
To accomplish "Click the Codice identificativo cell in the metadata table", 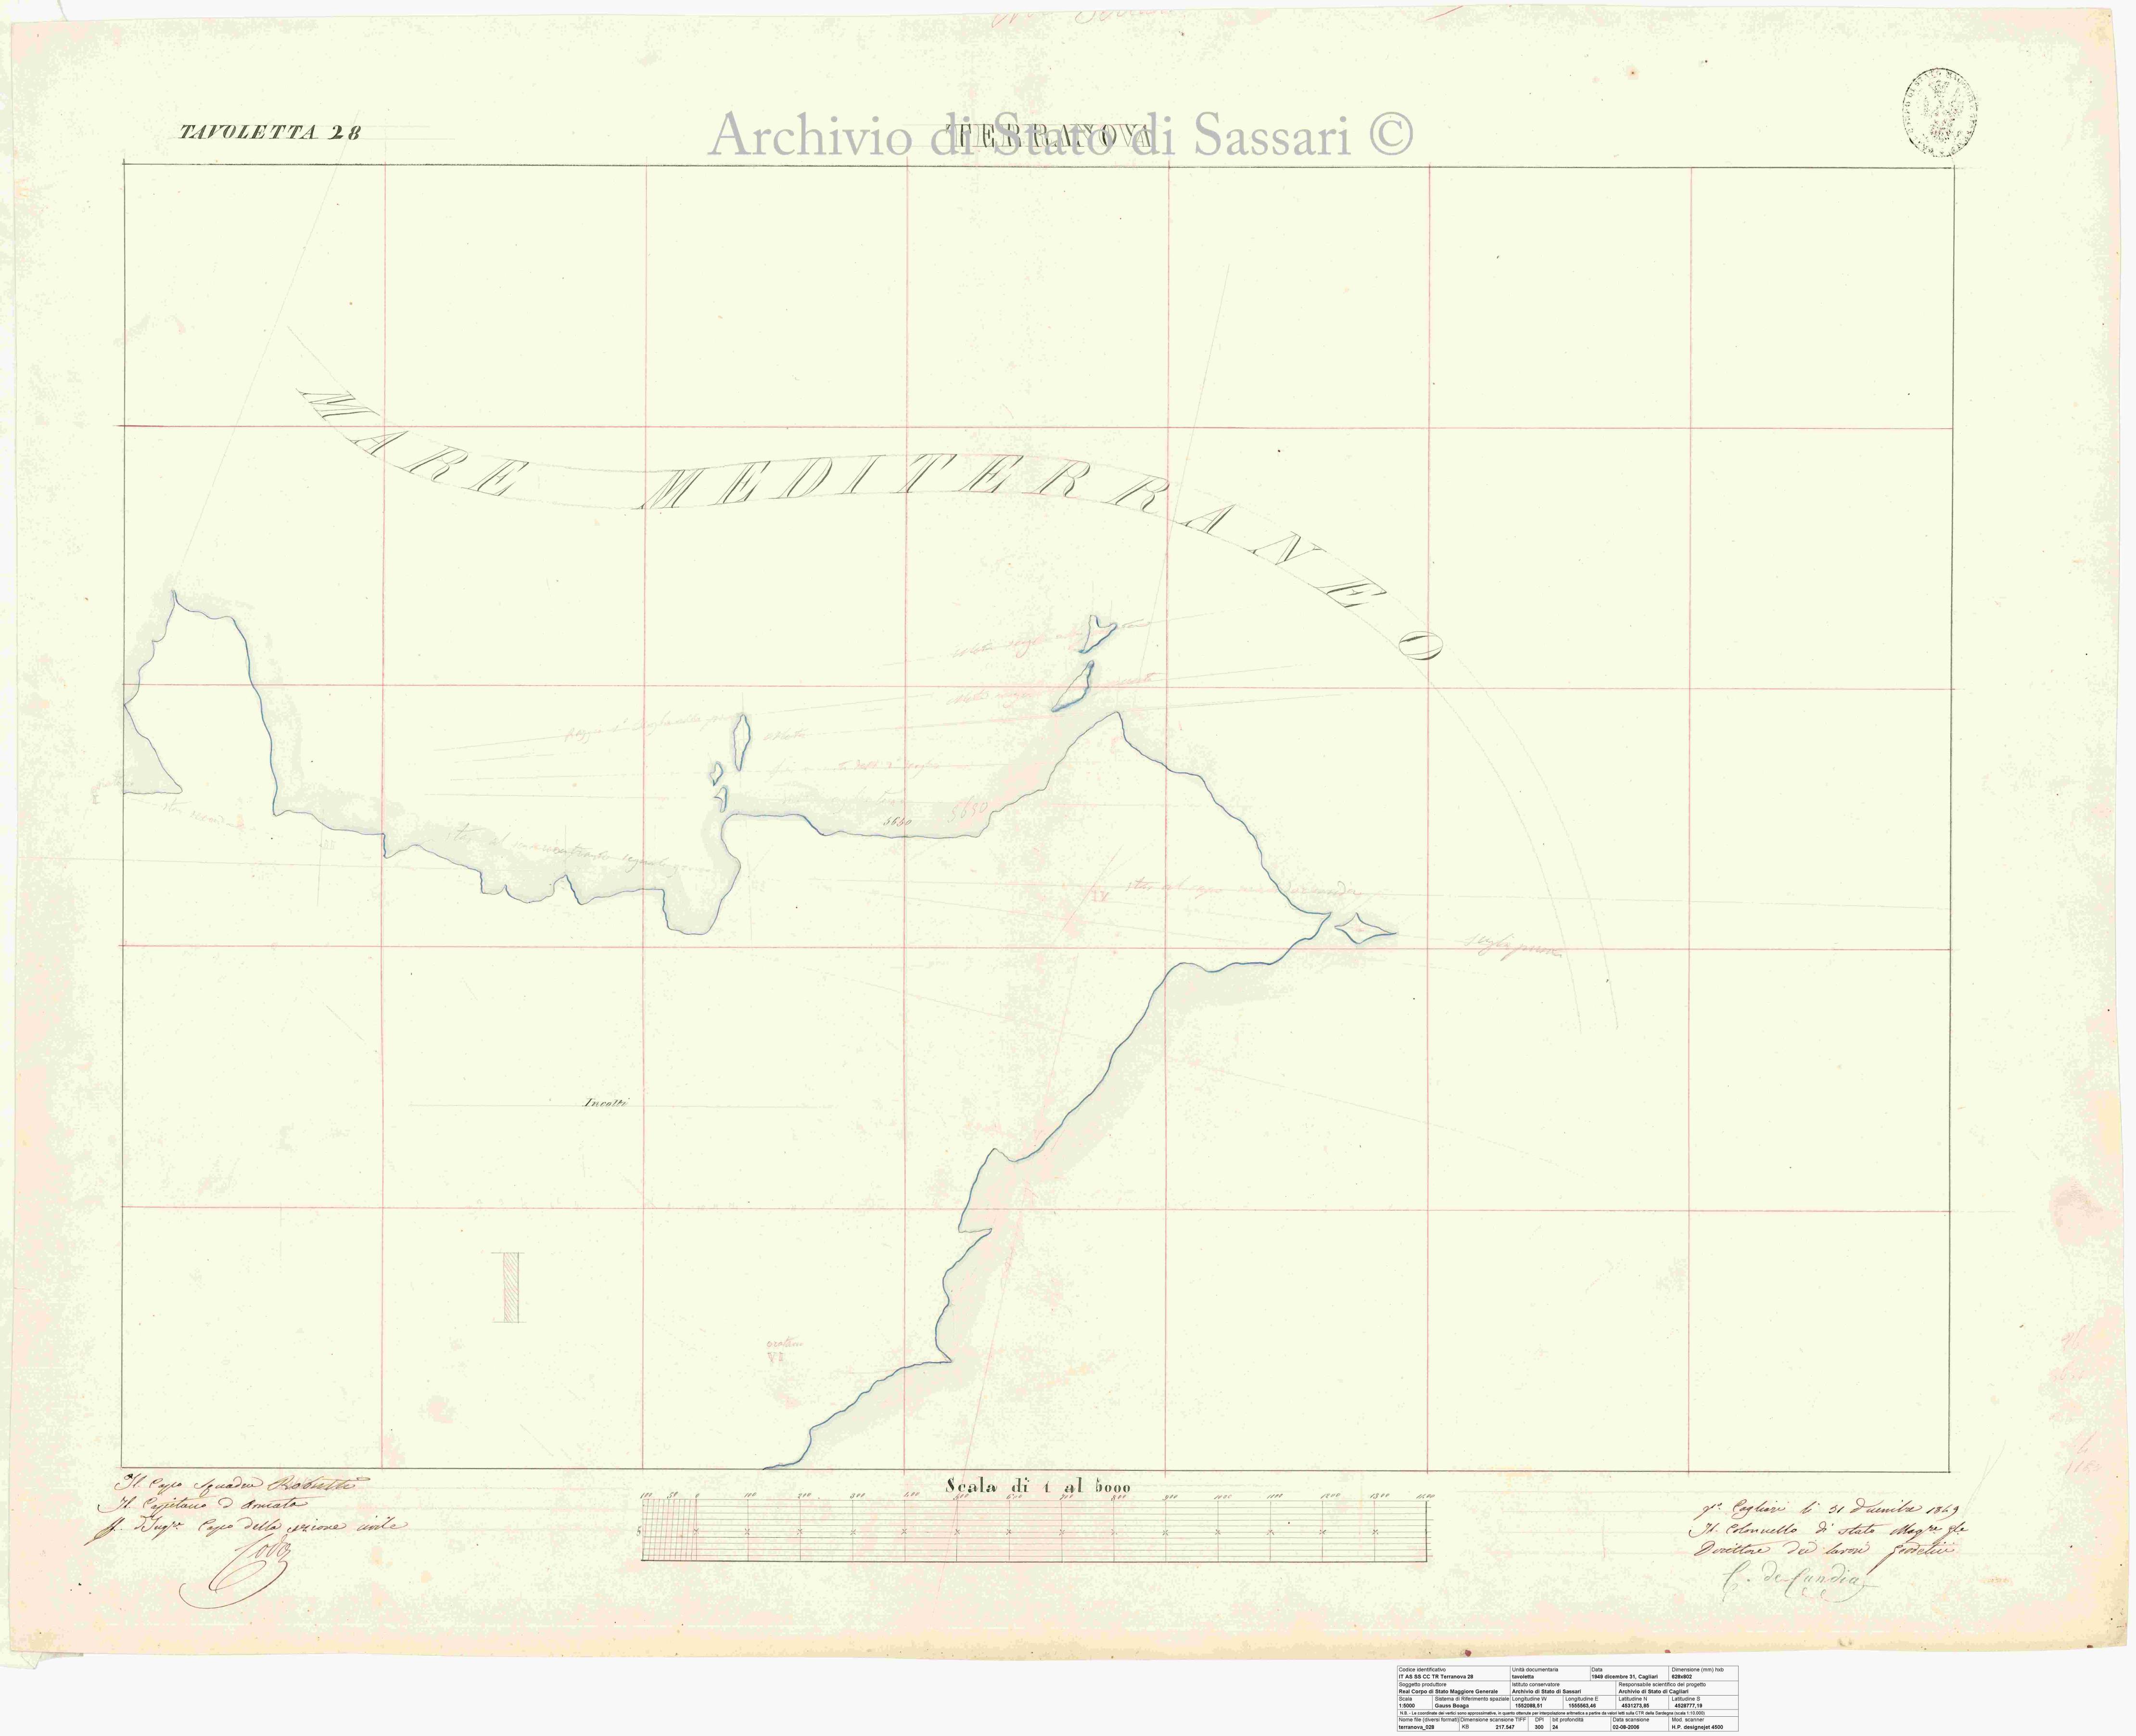I will pos(1453,1673).
